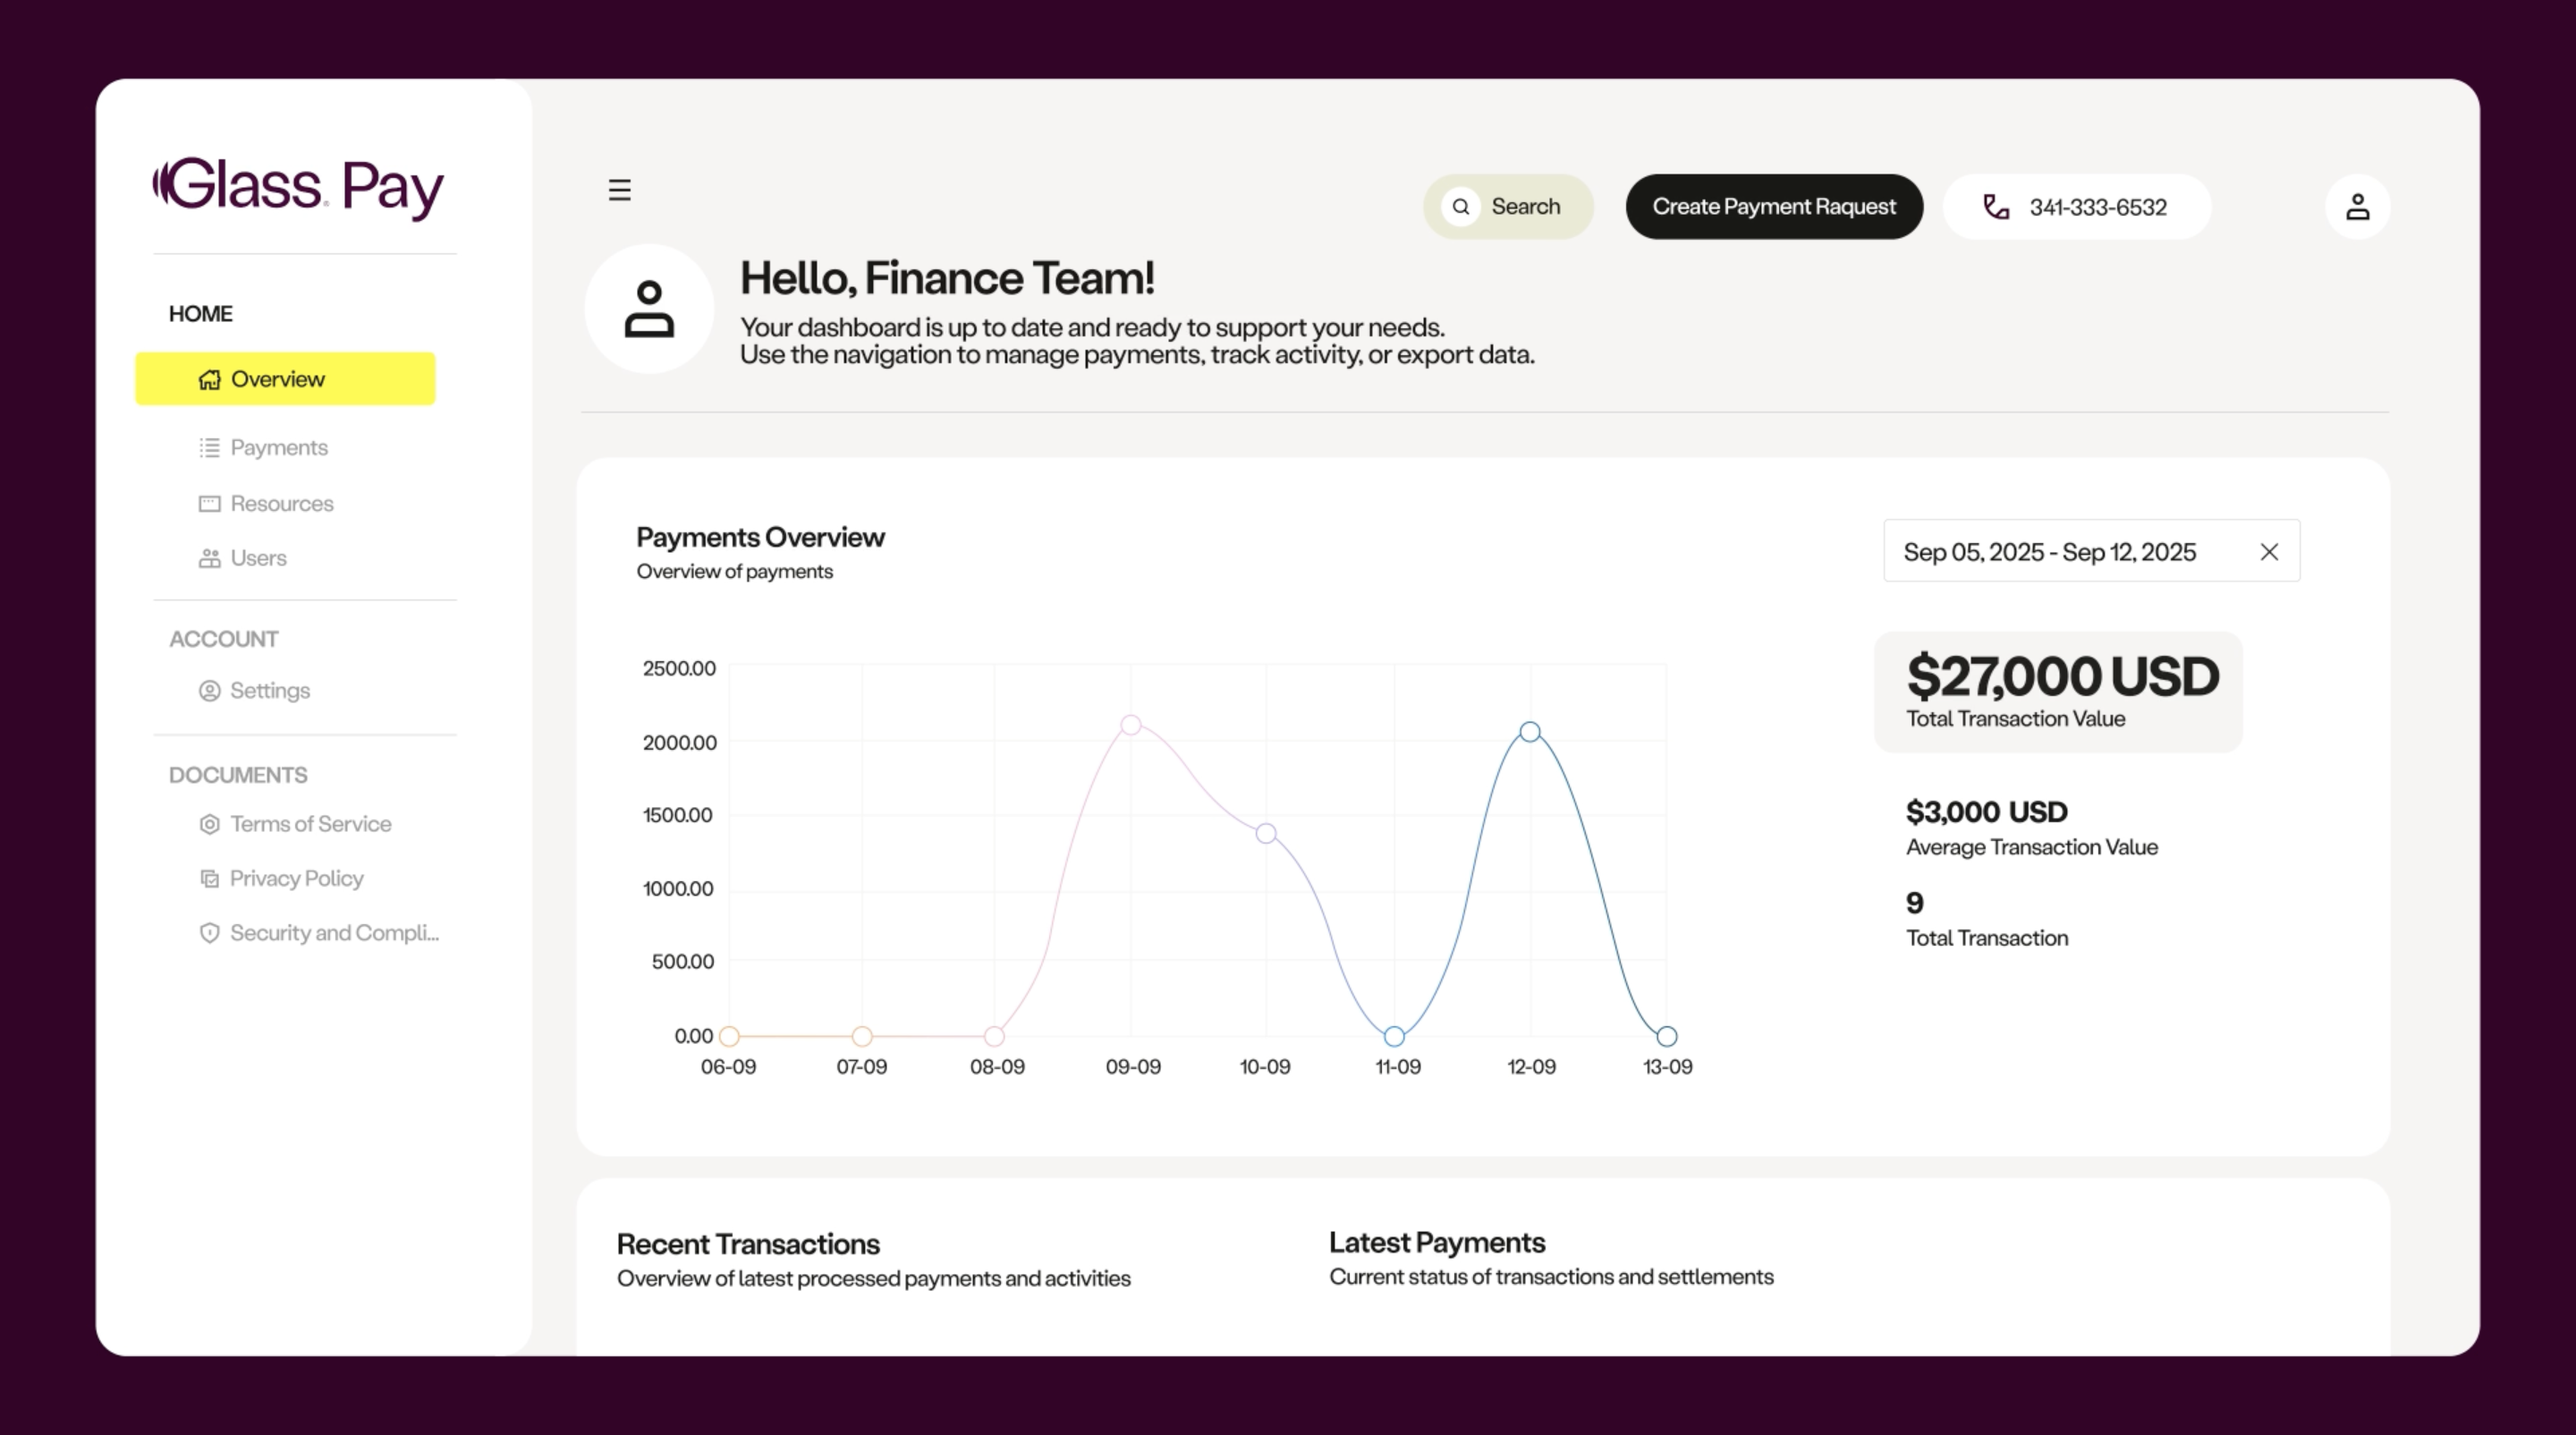The width and height of the screenshot is (2576, 1435).
Task: Toggle the Overview highlight in the sidebar
Action: pyautogui.click(x=284, y=378)
